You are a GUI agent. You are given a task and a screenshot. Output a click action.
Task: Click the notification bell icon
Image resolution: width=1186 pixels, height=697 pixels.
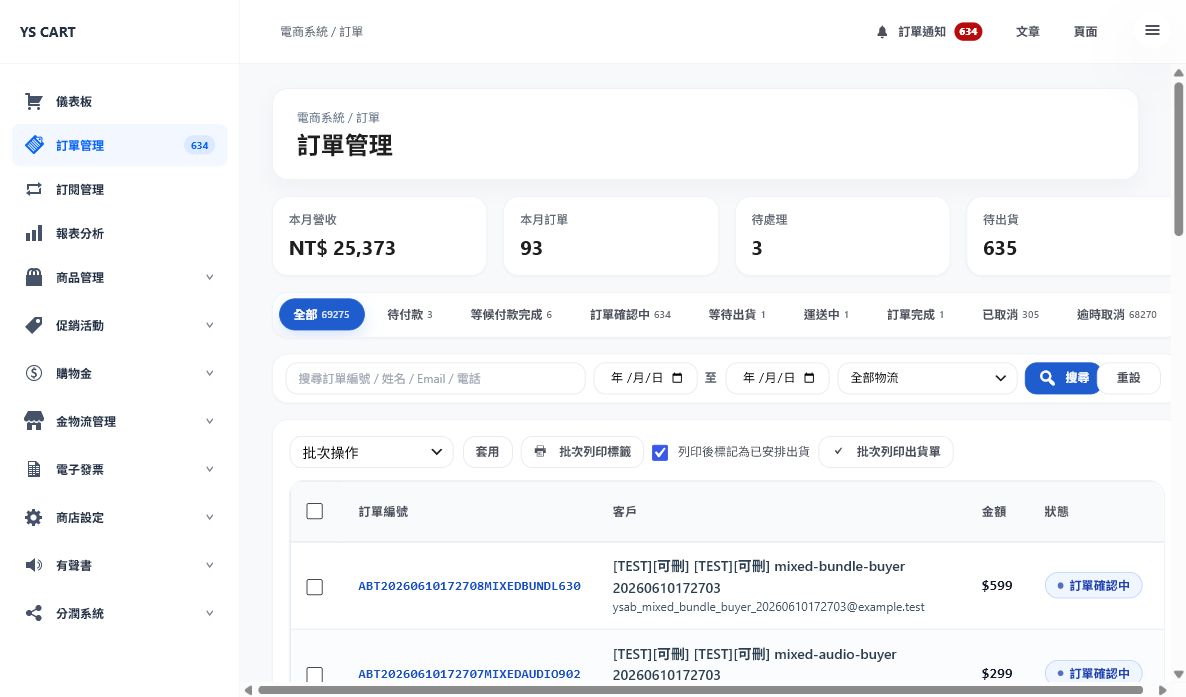point(882,32)
